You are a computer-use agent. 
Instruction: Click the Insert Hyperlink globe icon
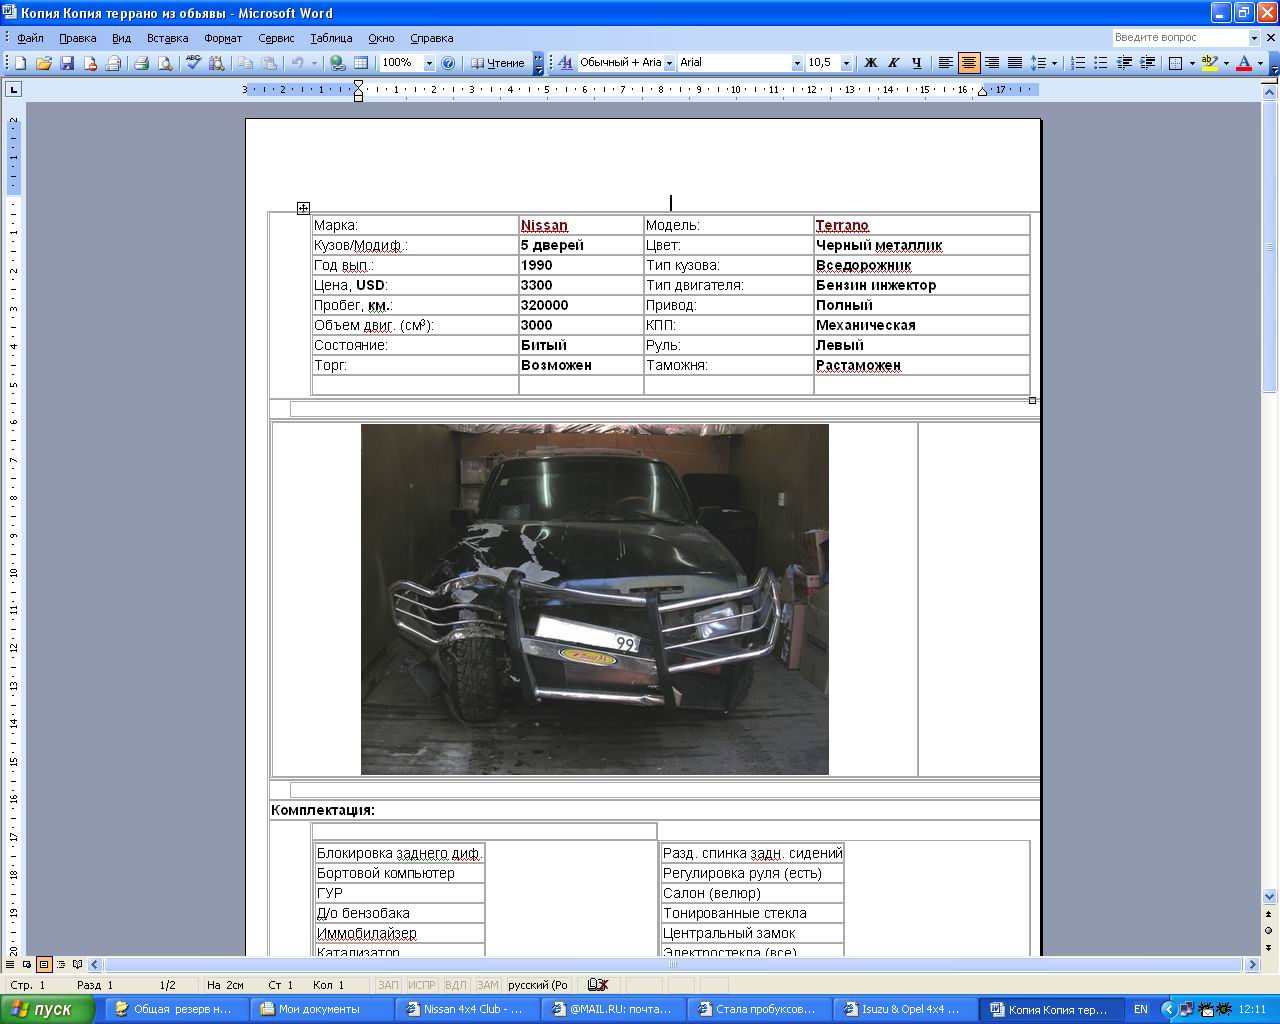click(338, 63)
